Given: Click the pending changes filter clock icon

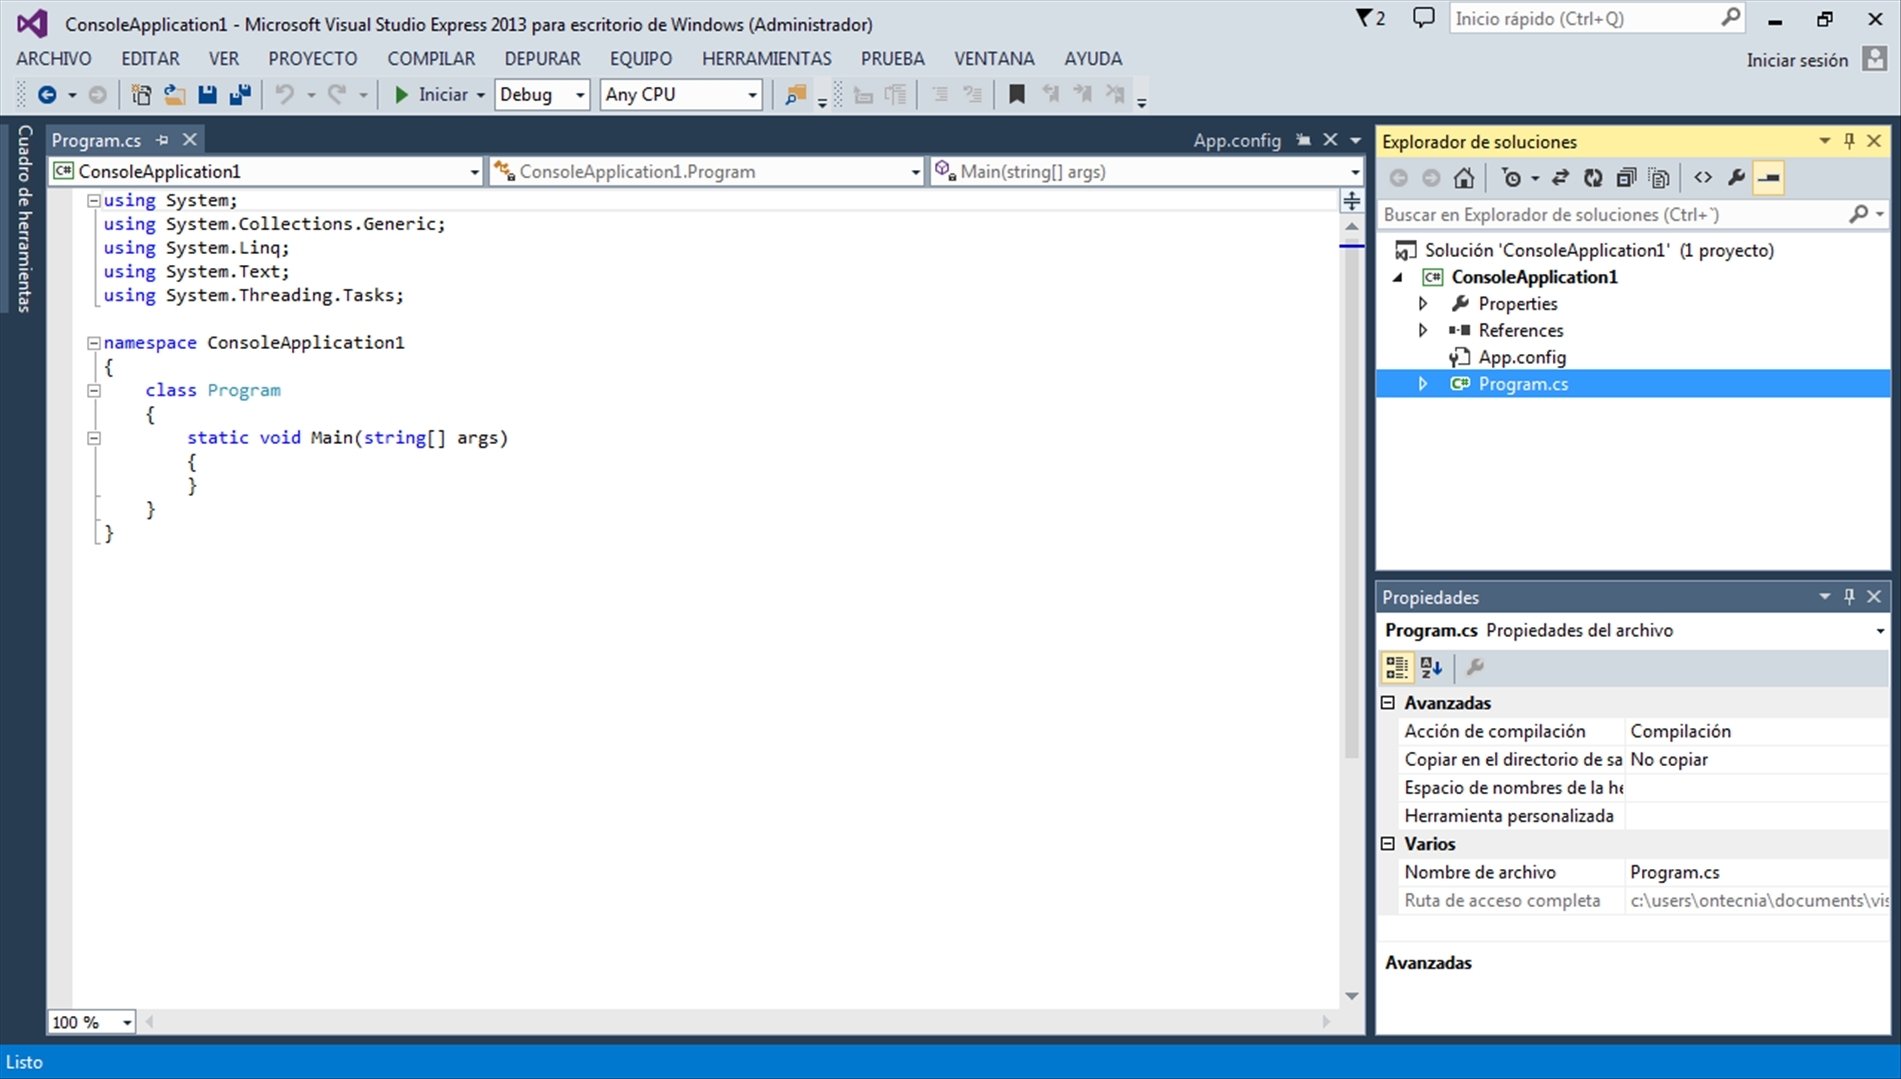Looking at the screenshot, I should tap(1511, 178).
